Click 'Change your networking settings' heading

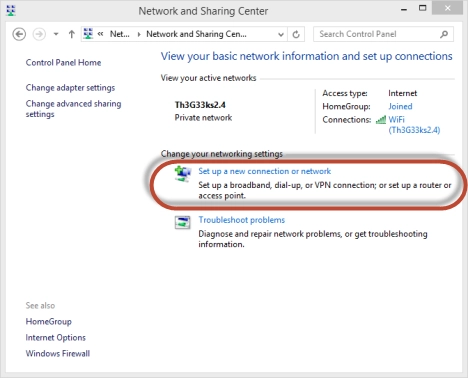pos(222,154)
